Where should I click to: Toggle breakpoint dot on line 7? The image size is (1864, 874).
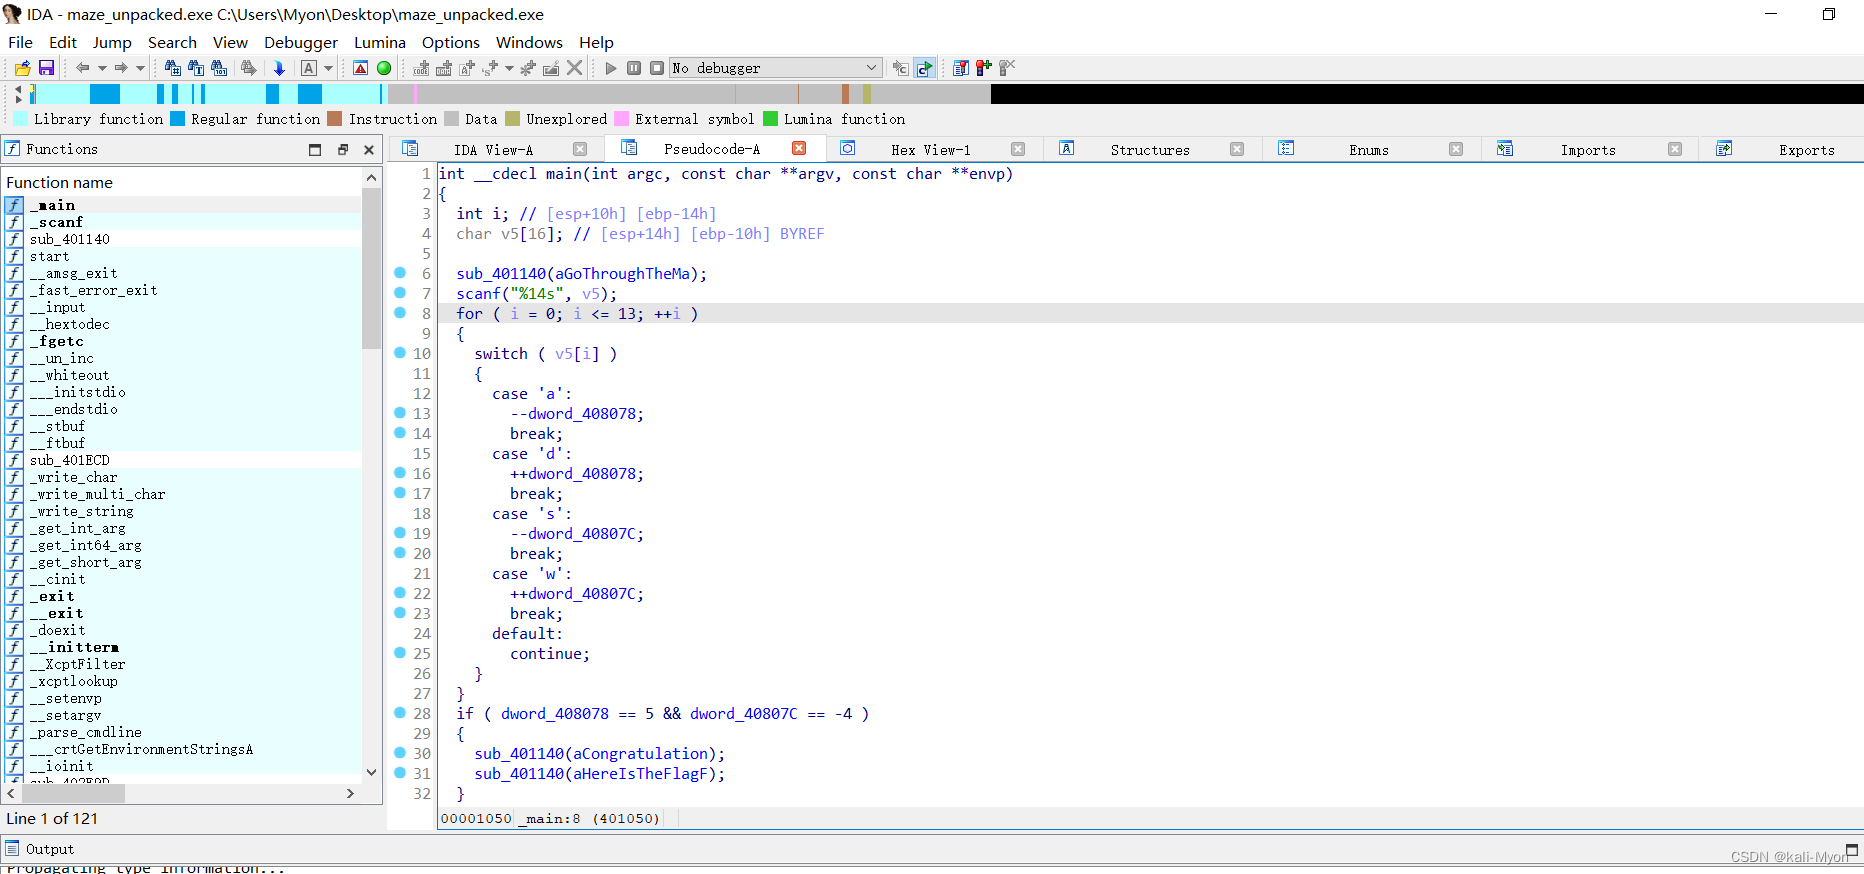[x=400, y=293]
